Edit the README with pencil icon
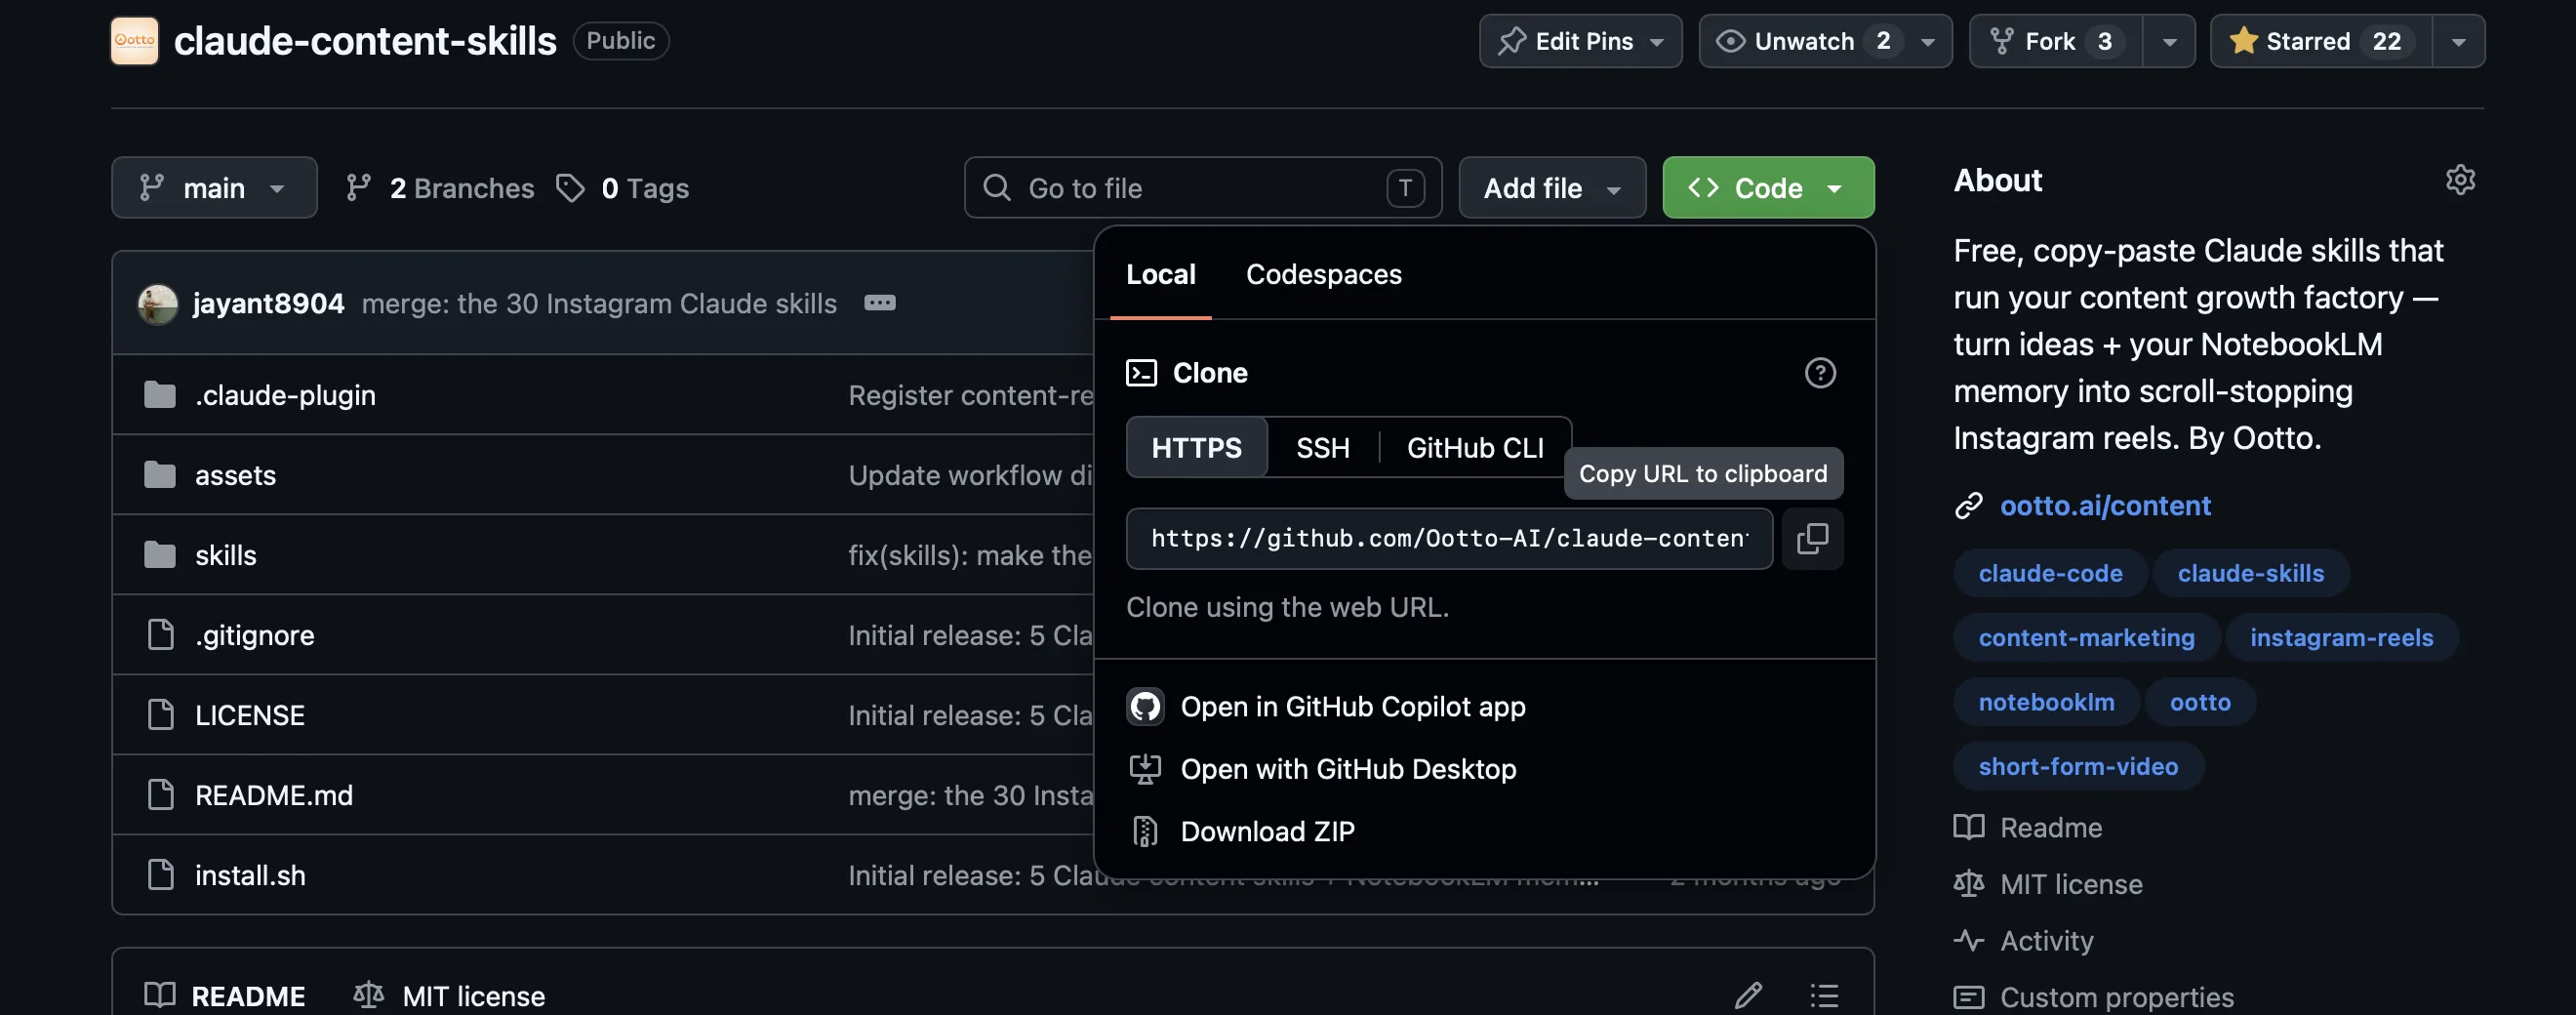The width and height of the screenshot is (2576, 1015). click(x=1747, y=995)
